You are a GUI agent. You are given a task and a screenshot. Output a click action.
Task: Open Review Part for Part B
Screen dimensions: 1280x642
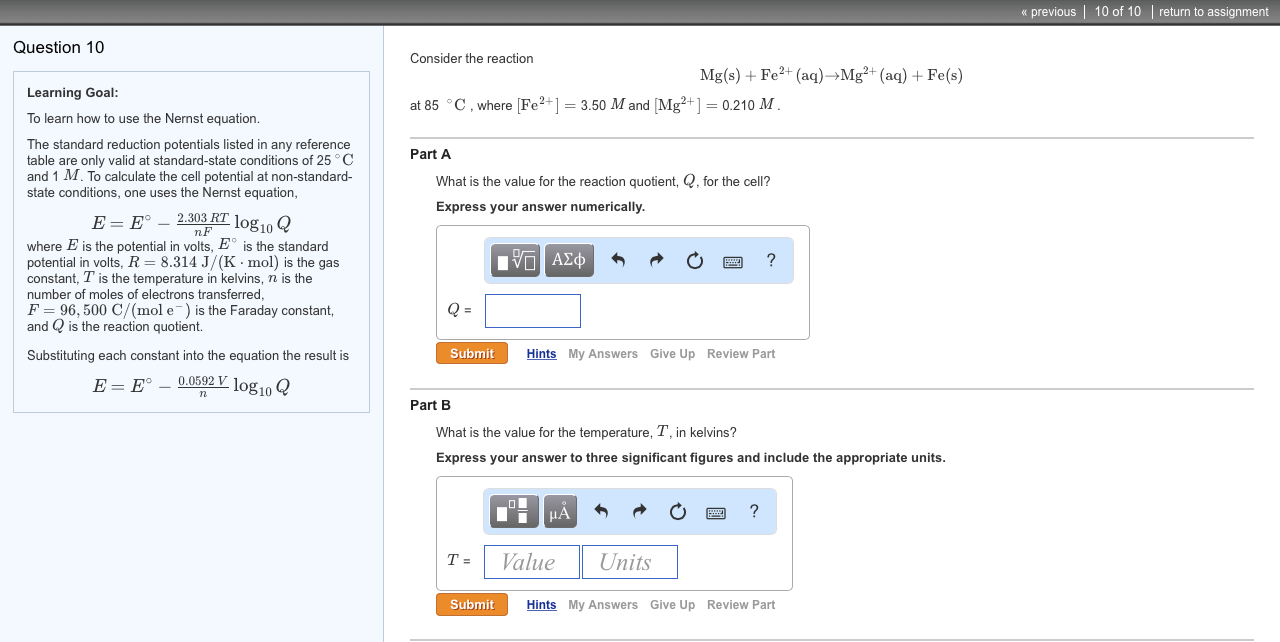click(741, 604)
